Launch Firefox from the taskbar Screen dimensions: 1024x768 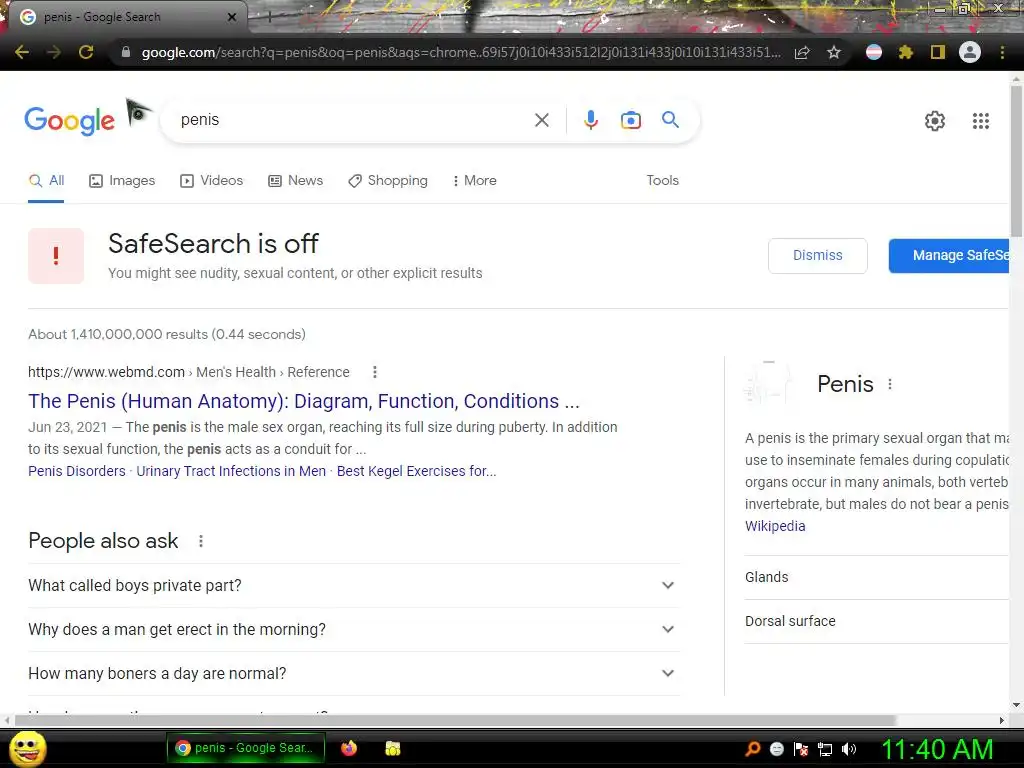point(349,748)
